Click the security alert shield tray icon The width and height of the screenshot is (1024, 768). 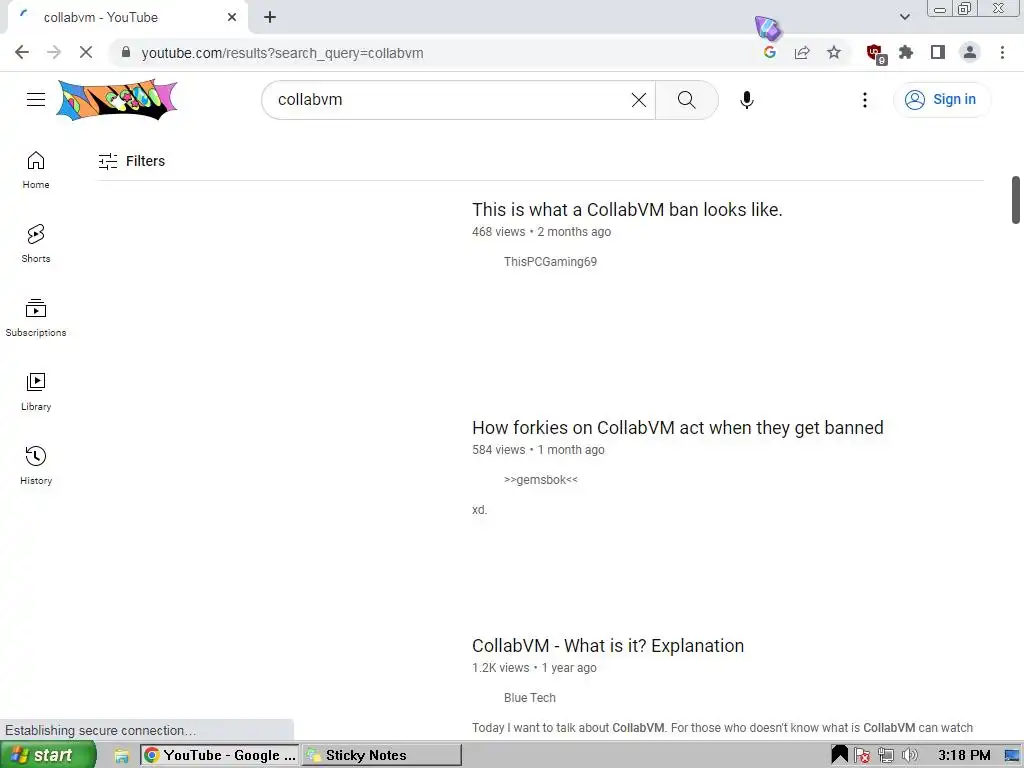tap(862, 756)
